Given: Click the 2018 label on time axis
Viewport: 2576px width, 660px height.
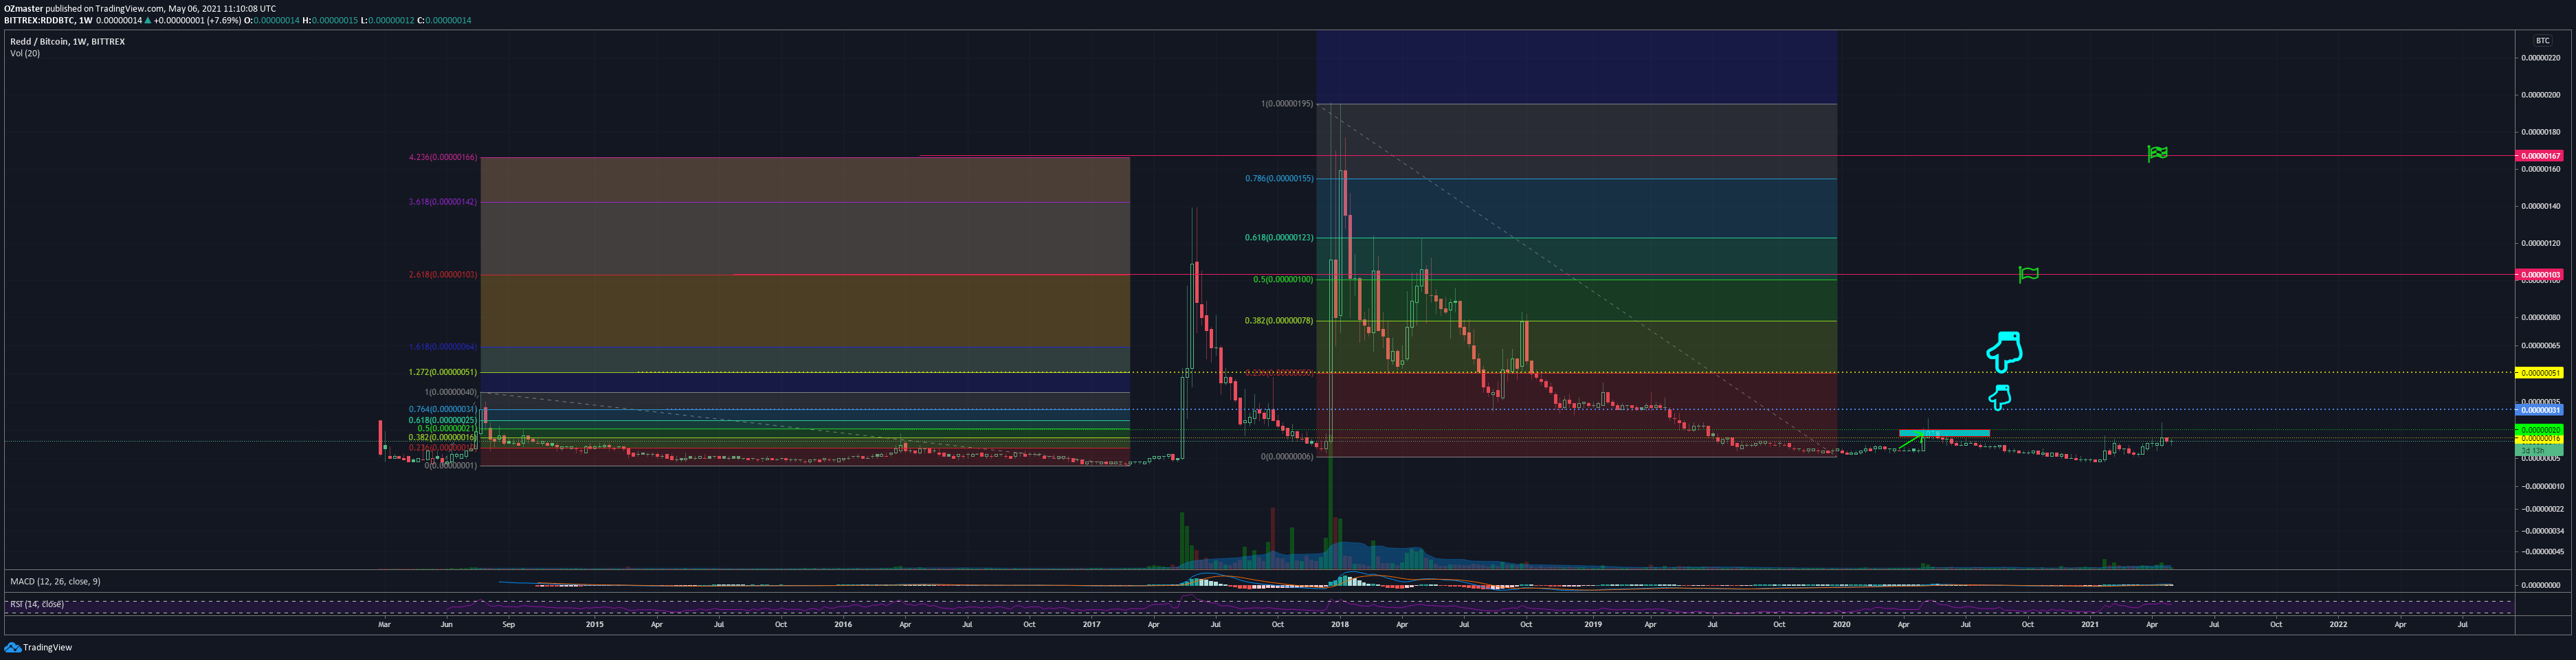Looking at the screenshot, I should click(1340, 624).
